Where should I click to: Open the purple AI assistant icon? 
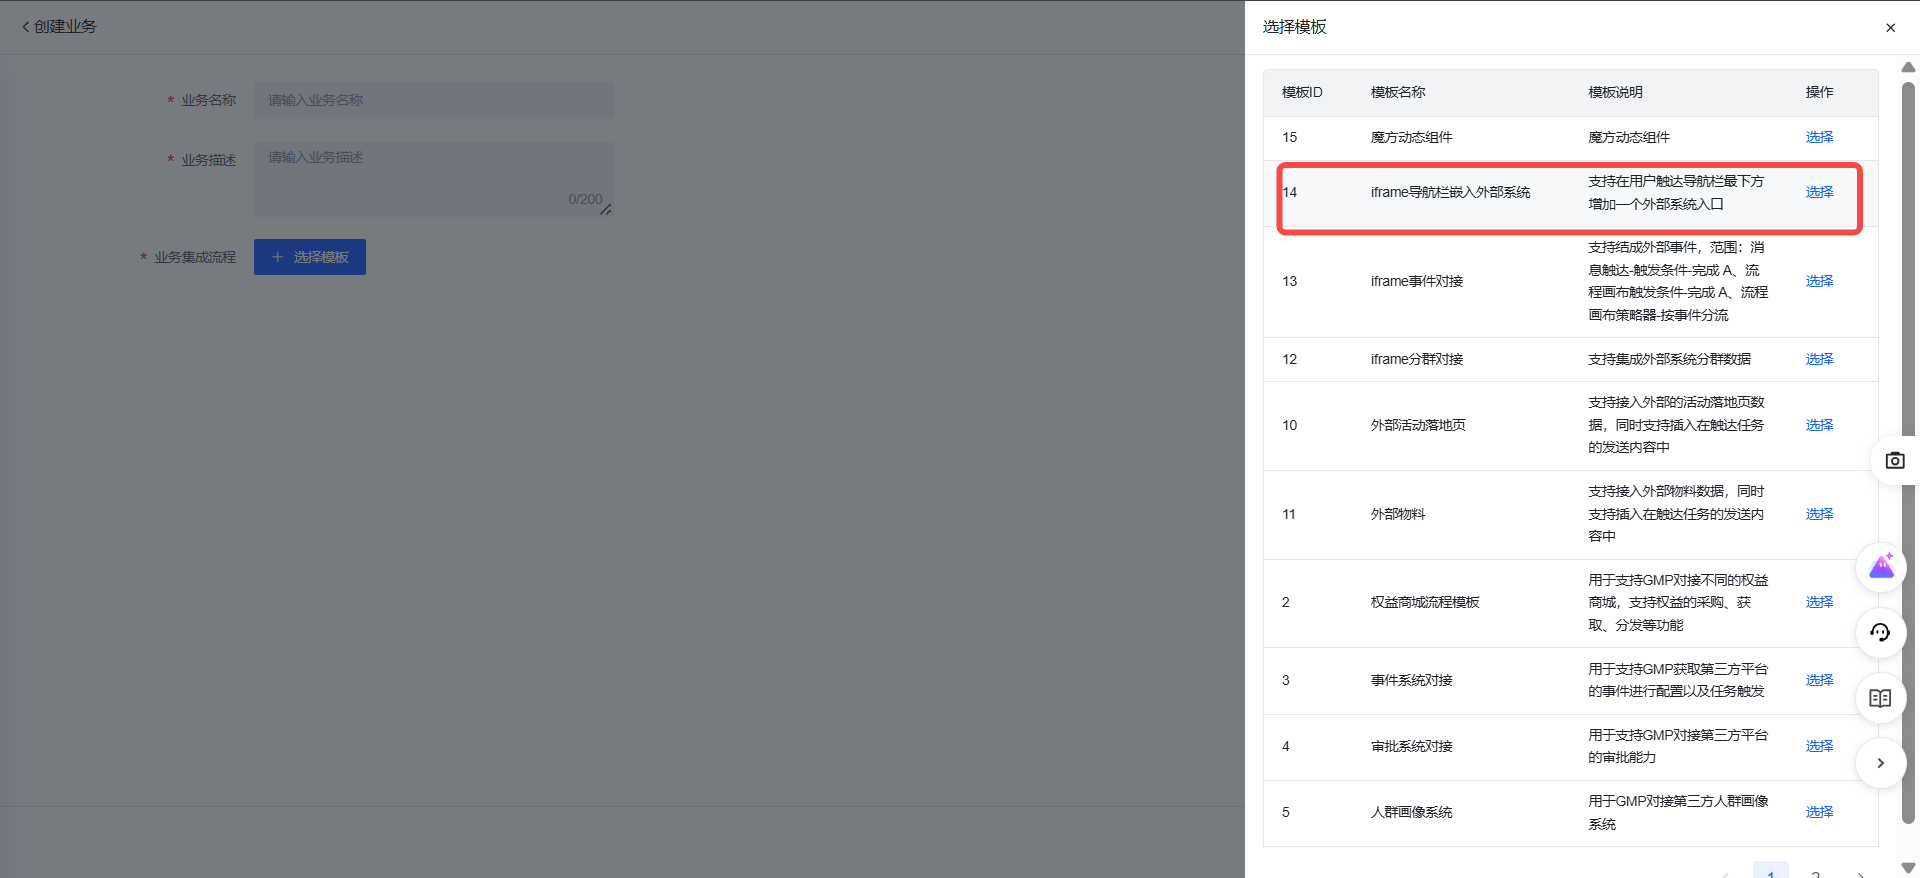[x=1881, y=568]
